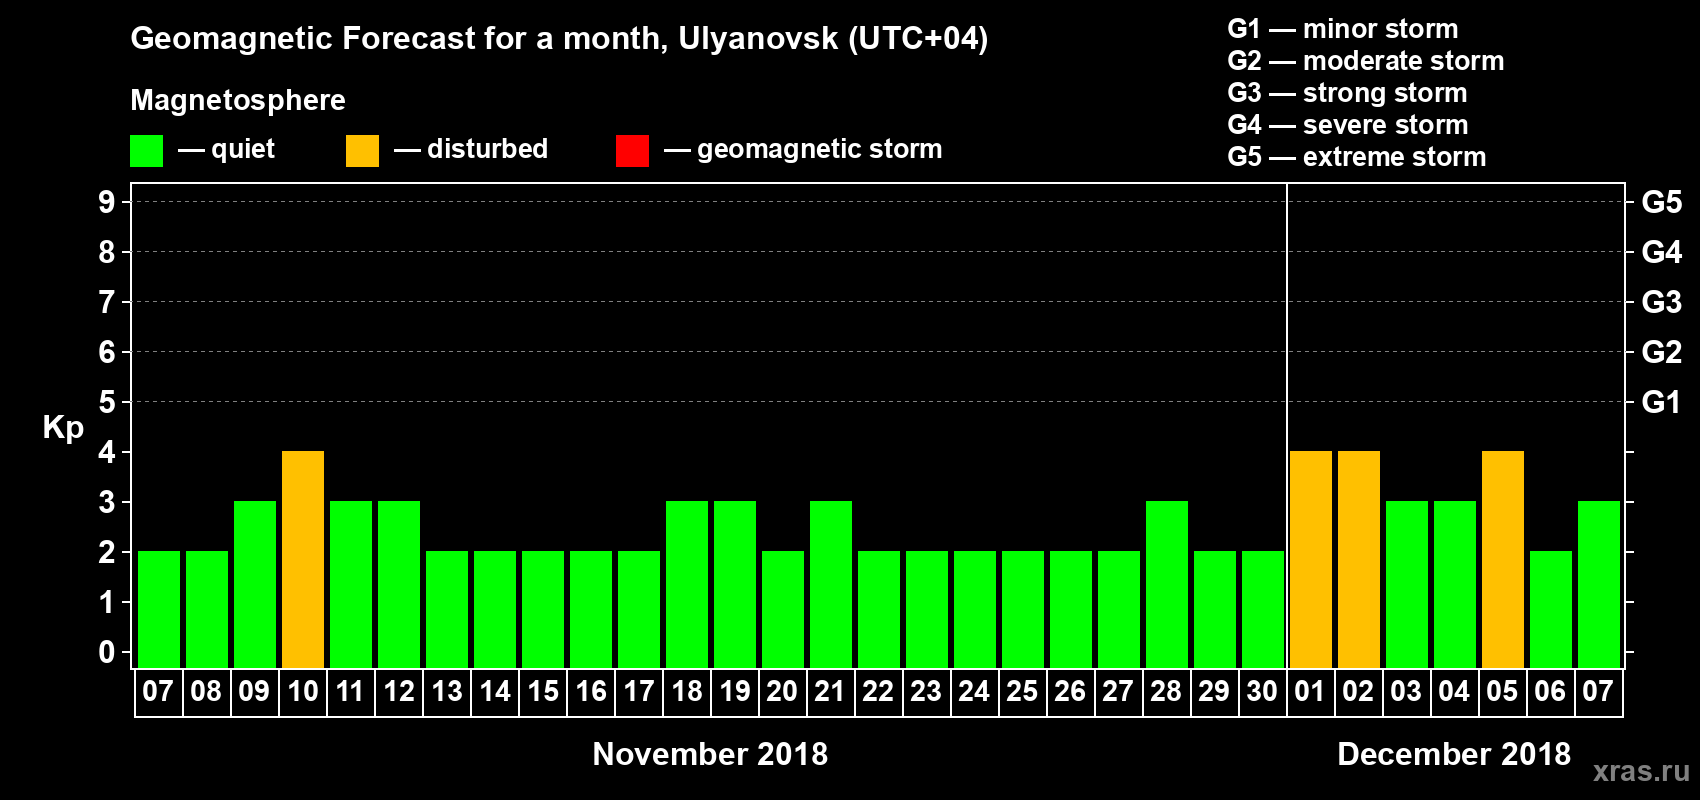
Task: Click the Kp value 0 axis tick label
Action: coord(107,652)
